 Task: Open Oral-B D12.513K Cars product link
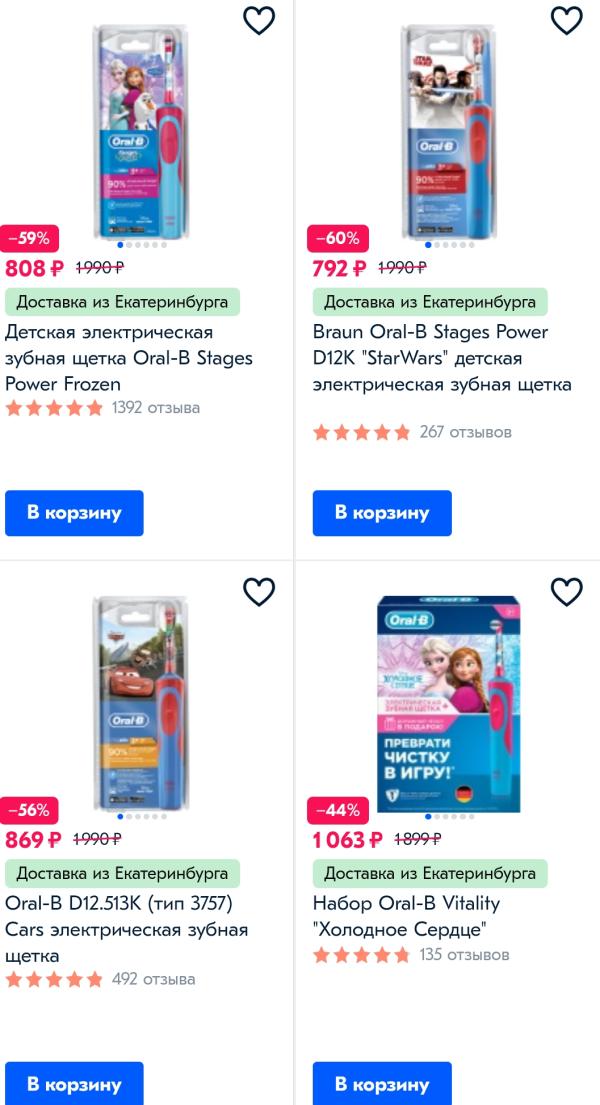[126, 929]
